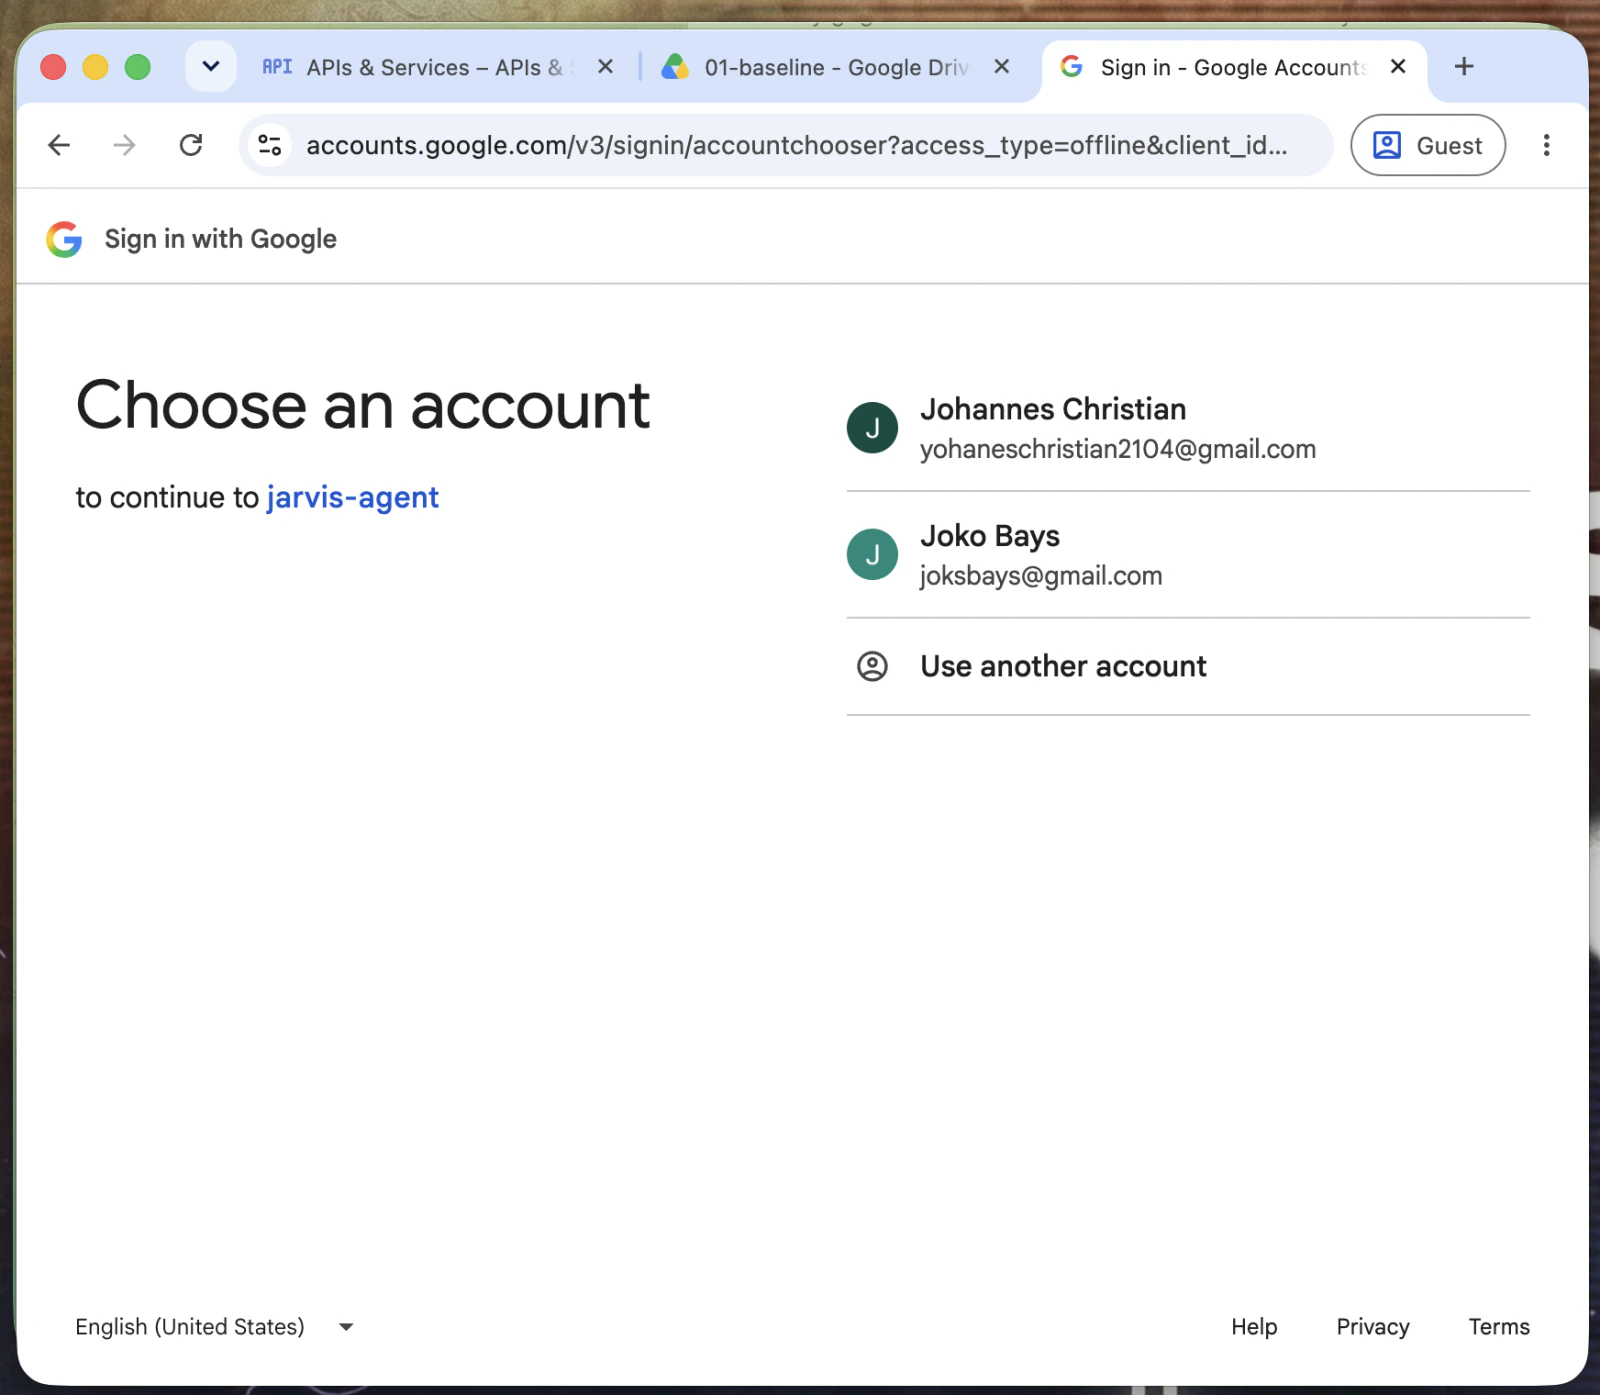Open the Help link
This screenshot has width=1600, height=1395.
point(1254,1327)
